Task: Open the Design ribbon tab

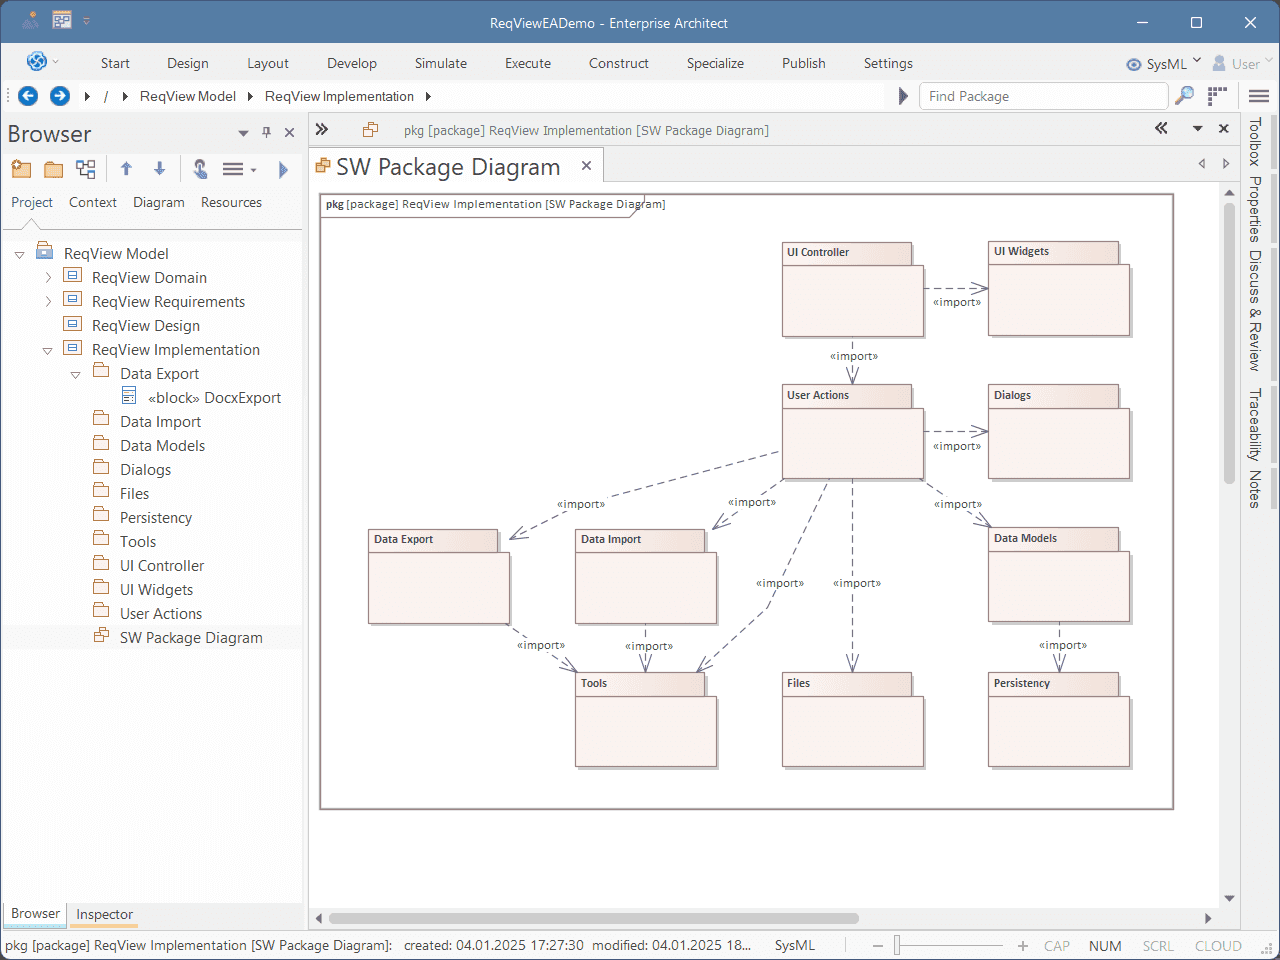Action: (188, 63)
